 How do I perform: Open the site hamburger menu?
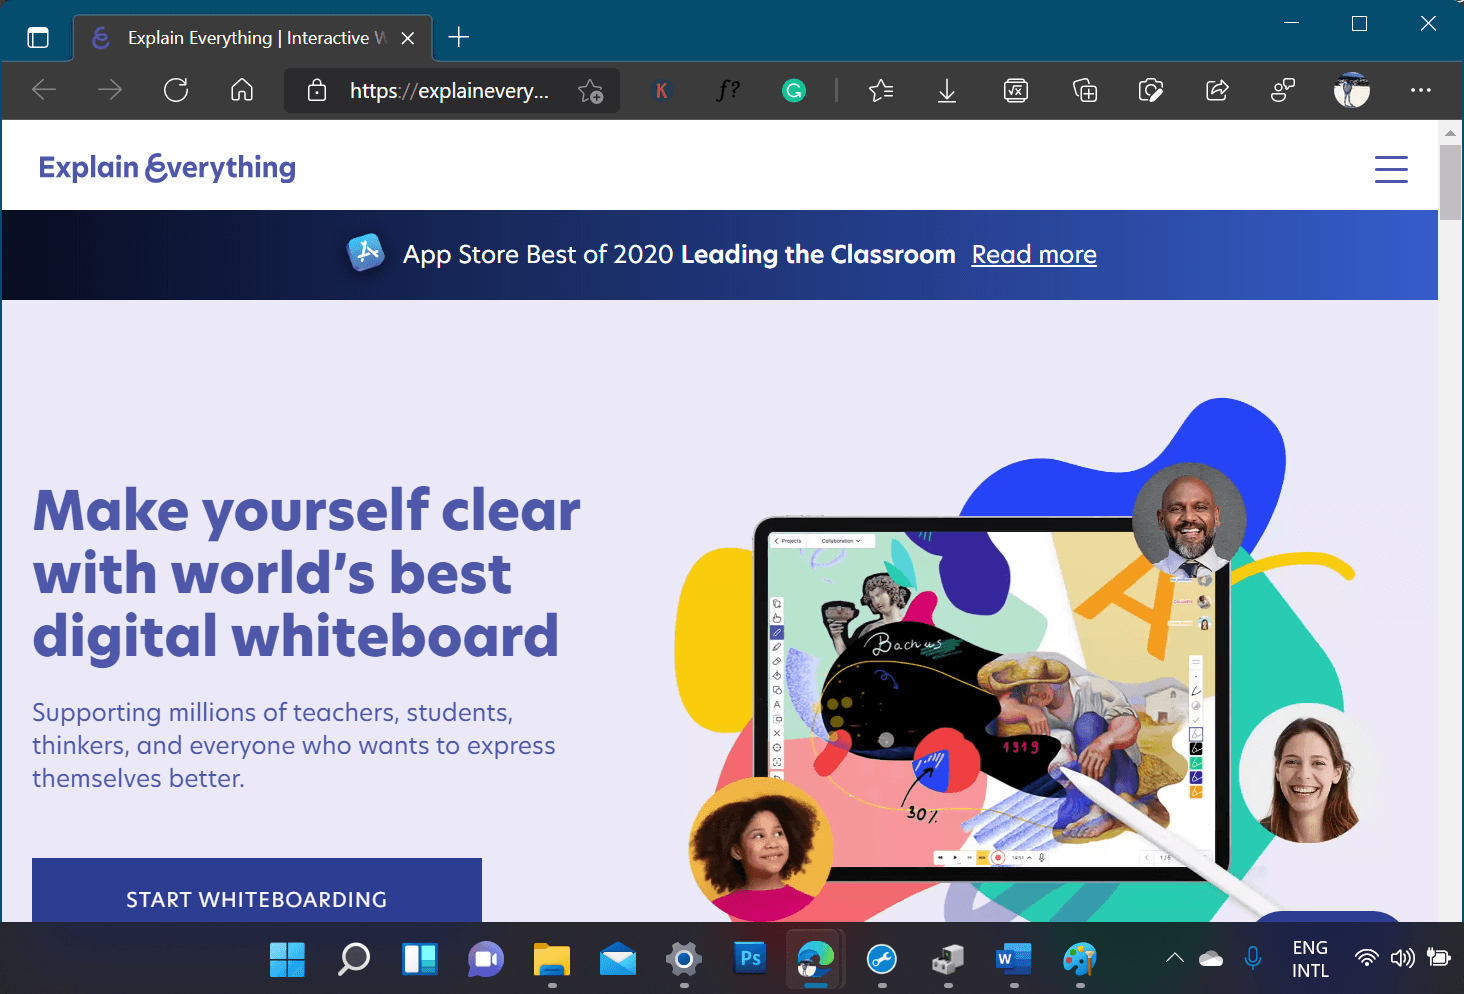[x=1391, y=169]
